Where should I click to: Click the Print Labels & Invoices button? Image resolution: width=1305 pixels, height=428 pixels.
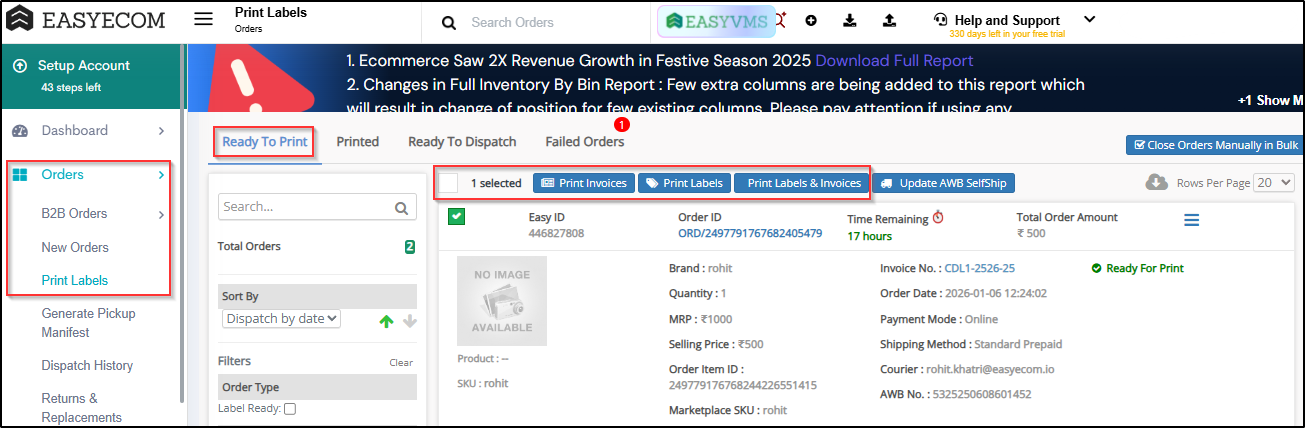click(803, 183)
